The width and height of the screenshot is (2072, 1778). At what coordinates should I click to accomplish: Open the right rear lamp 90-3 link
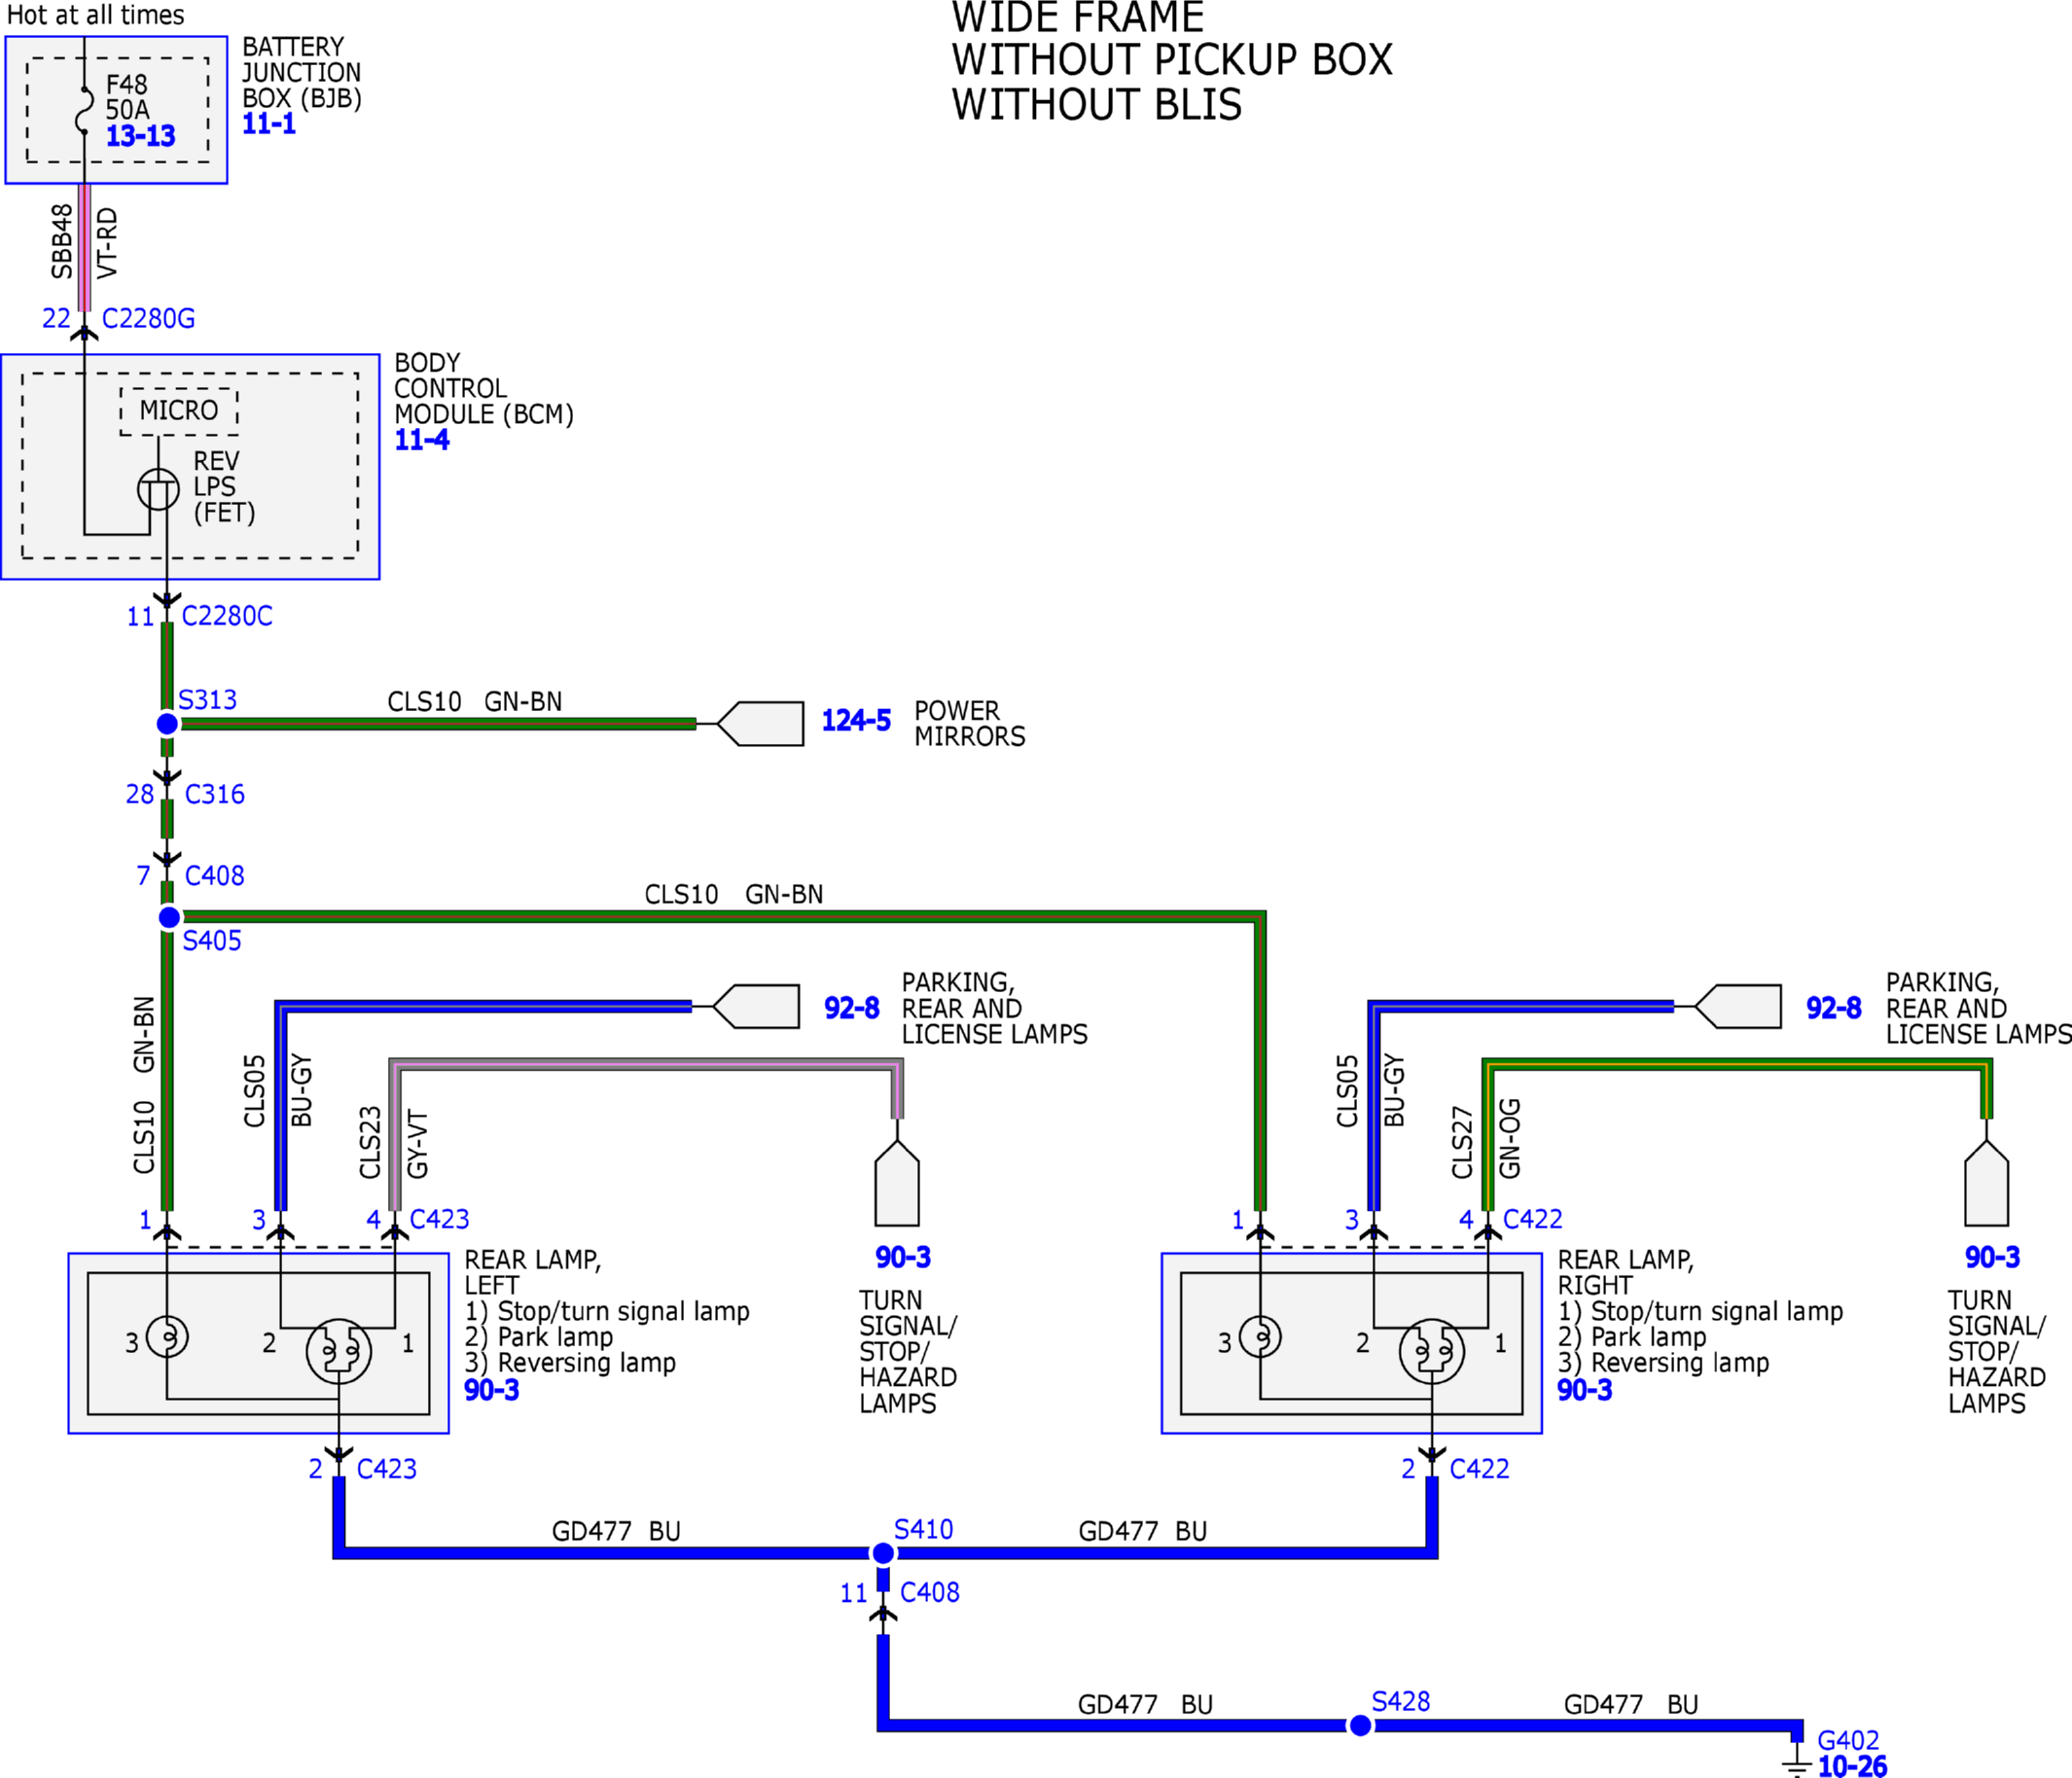point(1585,1390)
